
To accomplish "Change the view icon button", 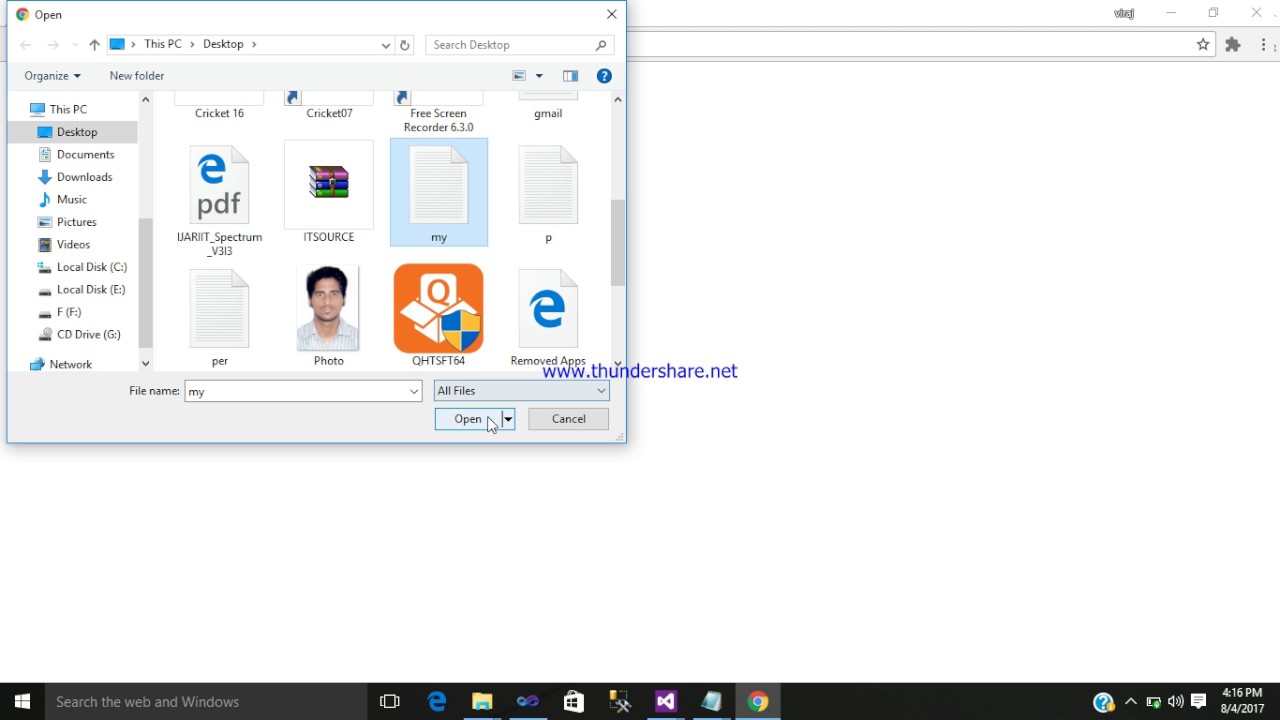I will [x=519, y=76].
